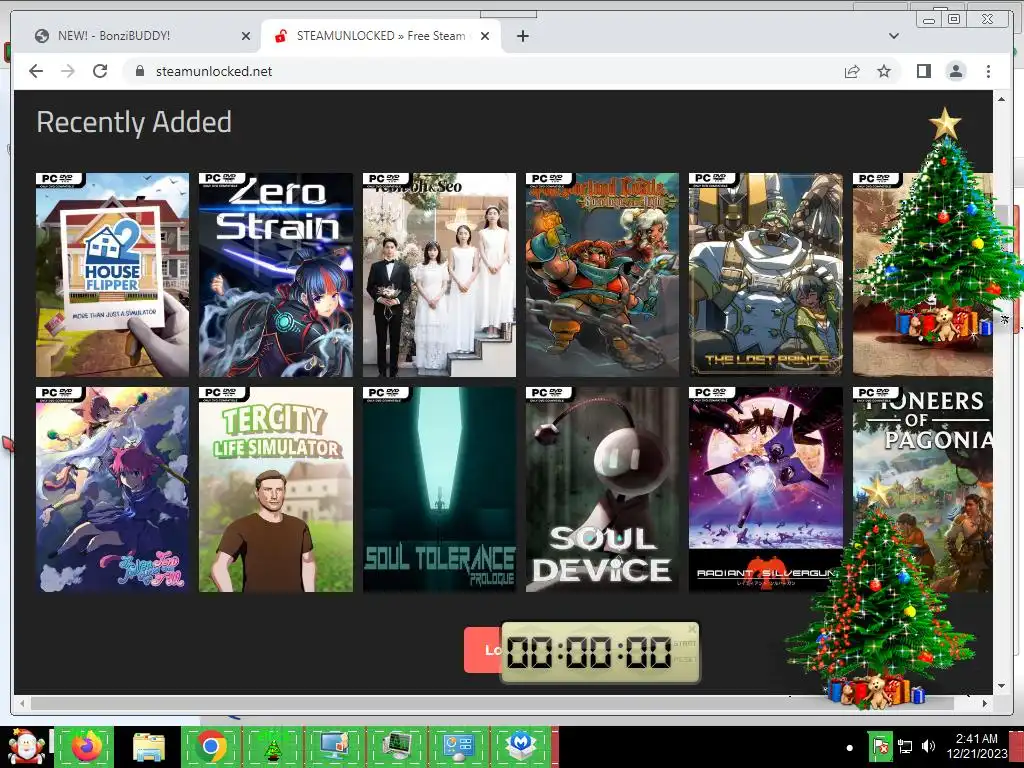The width and height of the screenshot is (1024, 768).
Task: Share this page via share icon
Action: pyautogui.click(x=852, y=71)
